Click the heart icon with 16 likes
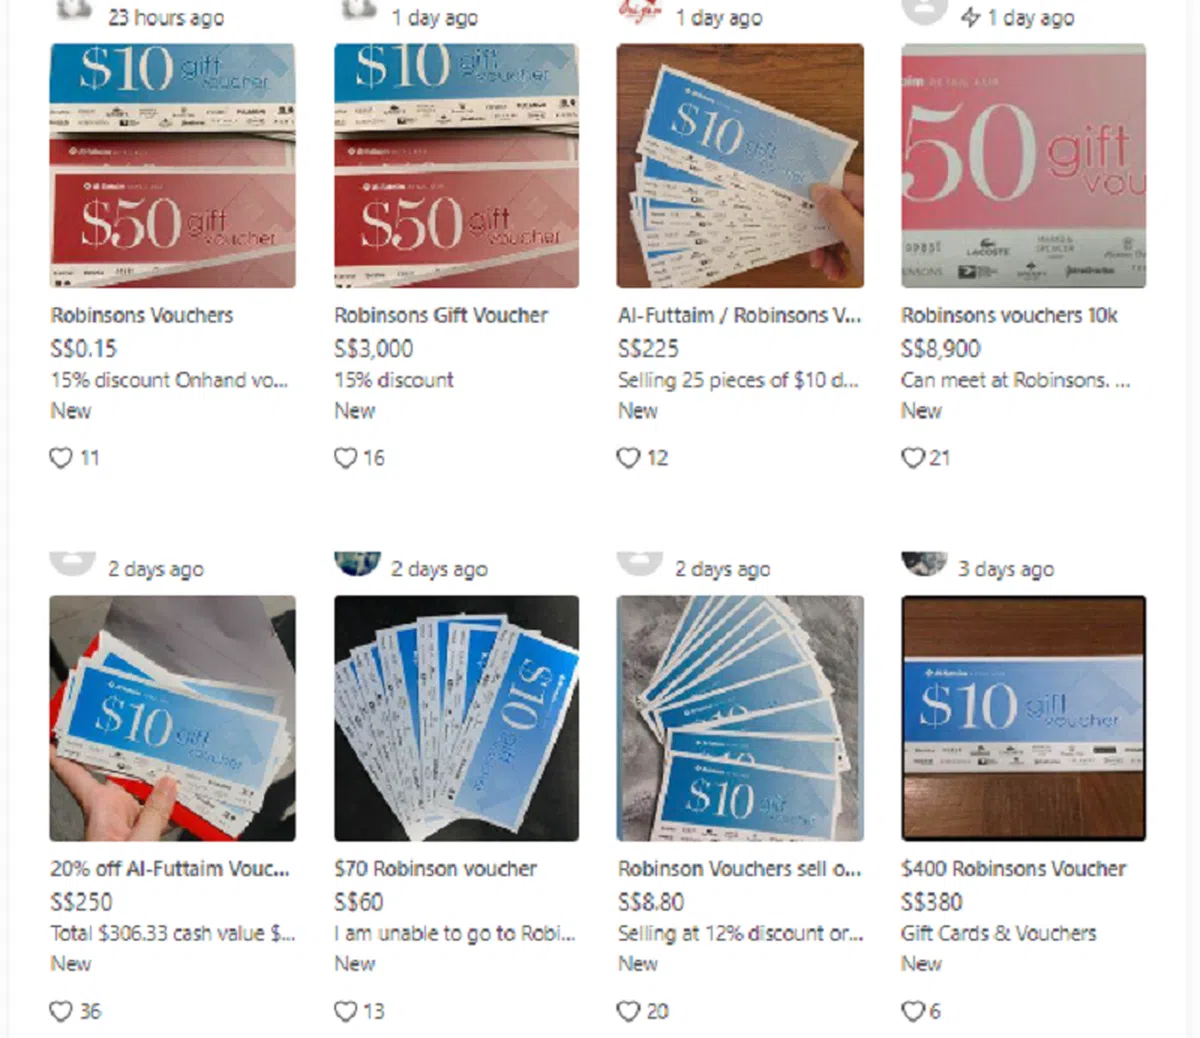The image size is (1200, 1038). (345, 458)
